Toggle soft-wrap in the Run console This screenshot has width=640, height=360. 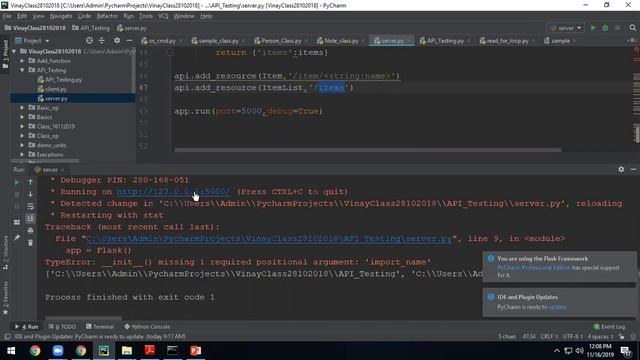[x=30, y=207]
